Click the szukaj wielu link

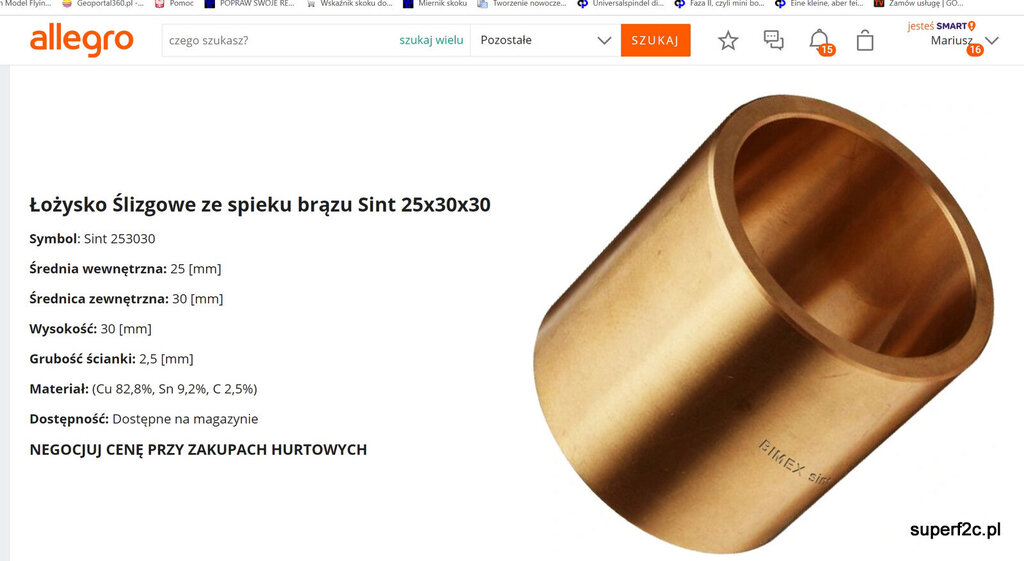(431, 40)
